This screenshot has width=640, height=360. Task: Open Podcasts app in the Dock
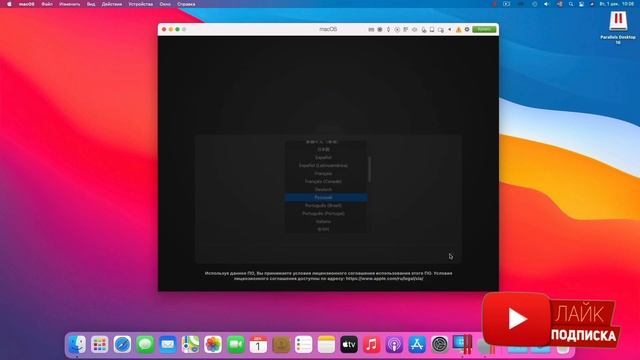click(x=394, y=344)
